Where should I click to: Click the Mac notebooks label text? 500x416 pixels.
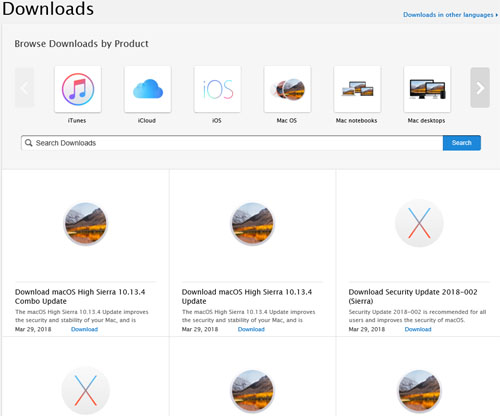pyautogui.click(x=356, y=120)
